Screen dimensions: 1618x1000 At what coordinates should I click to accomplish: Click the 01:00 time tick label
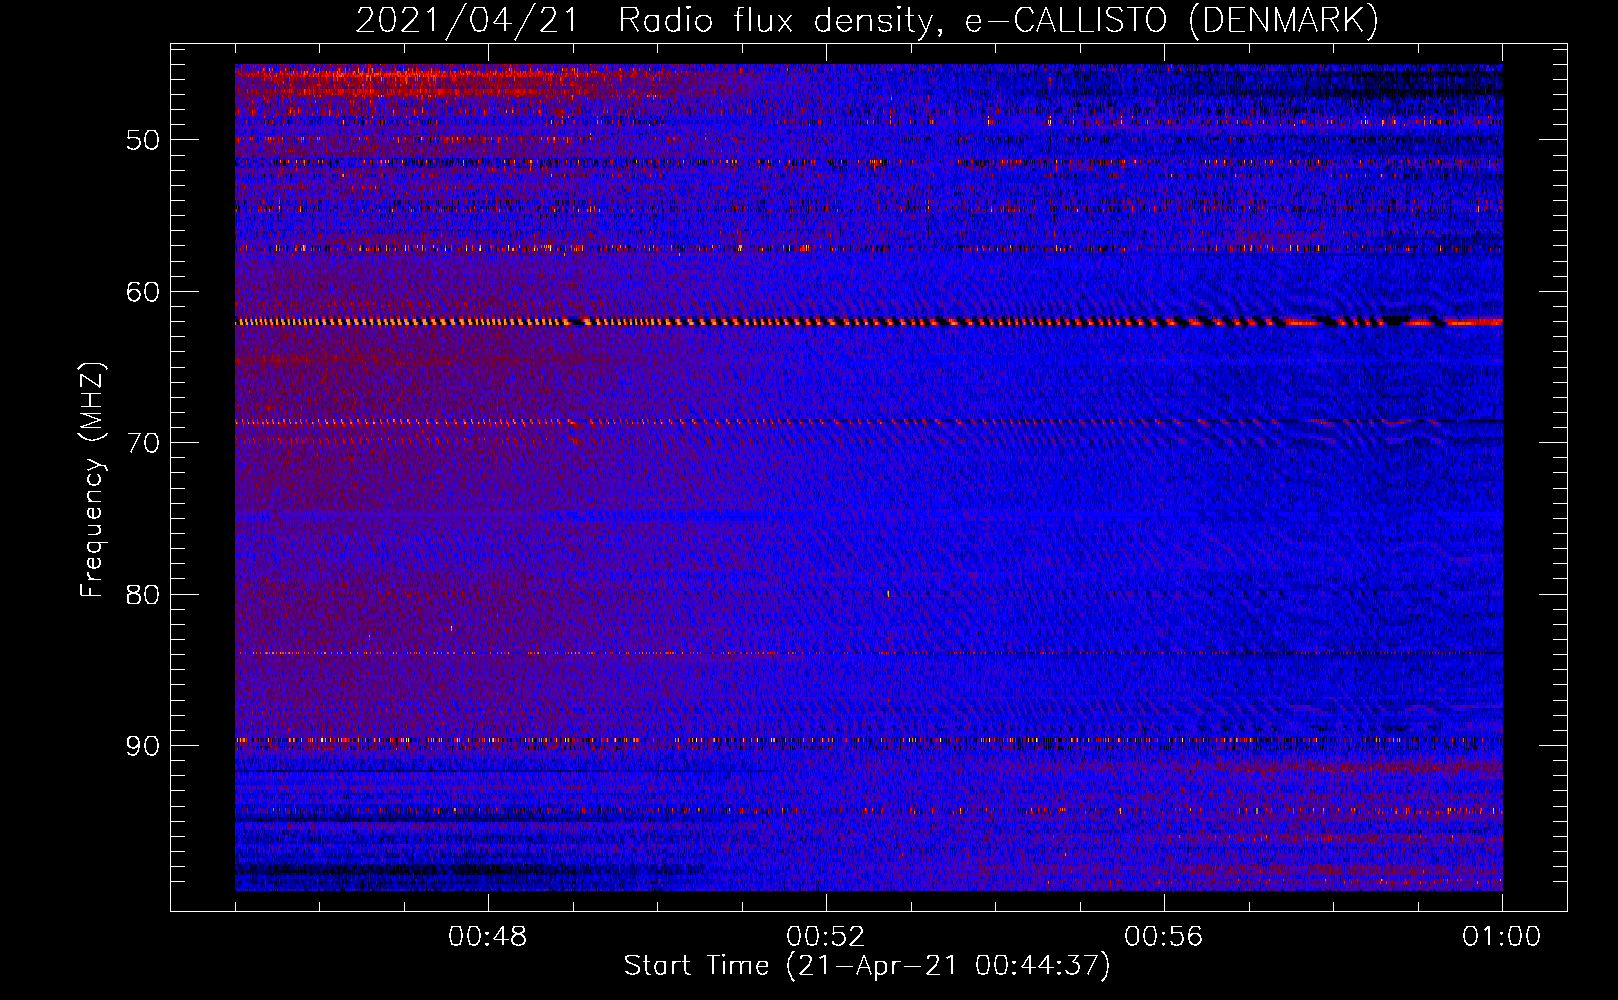pyautogui.click(x=1502, y=937)
